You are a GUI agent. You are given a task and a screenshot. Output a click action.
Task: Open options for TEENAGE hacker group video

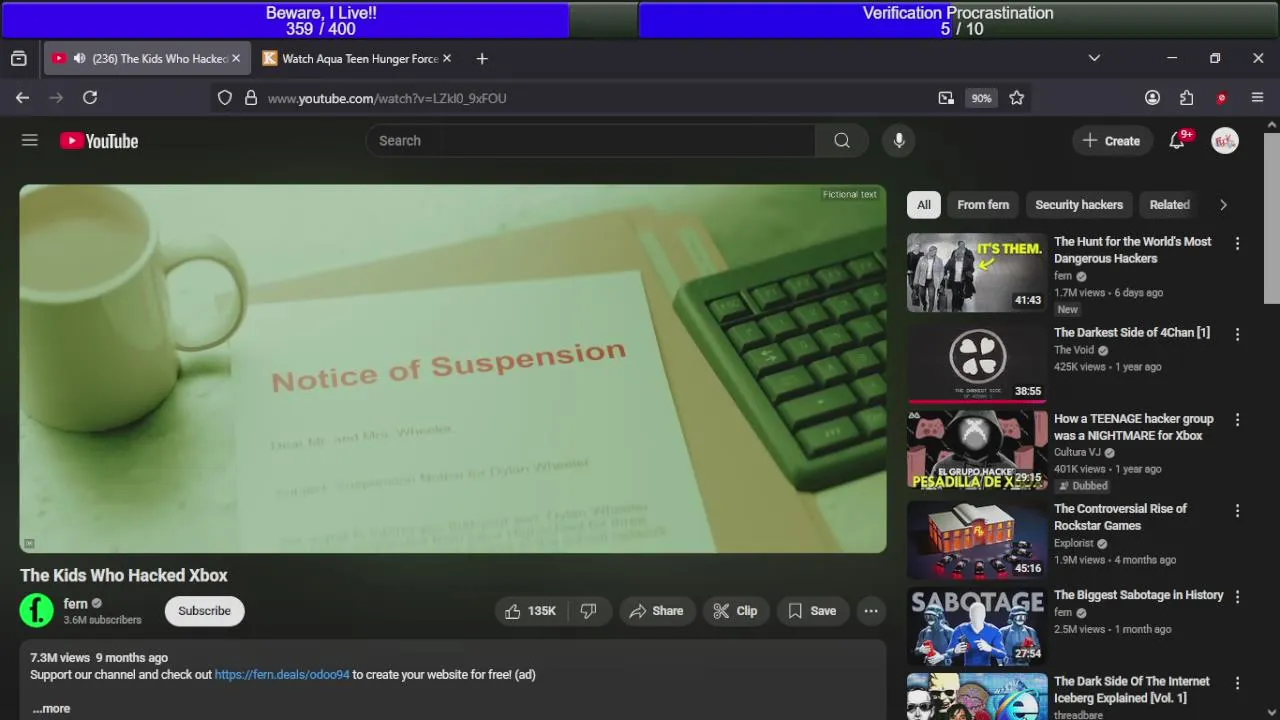(x=1237, y=421)
